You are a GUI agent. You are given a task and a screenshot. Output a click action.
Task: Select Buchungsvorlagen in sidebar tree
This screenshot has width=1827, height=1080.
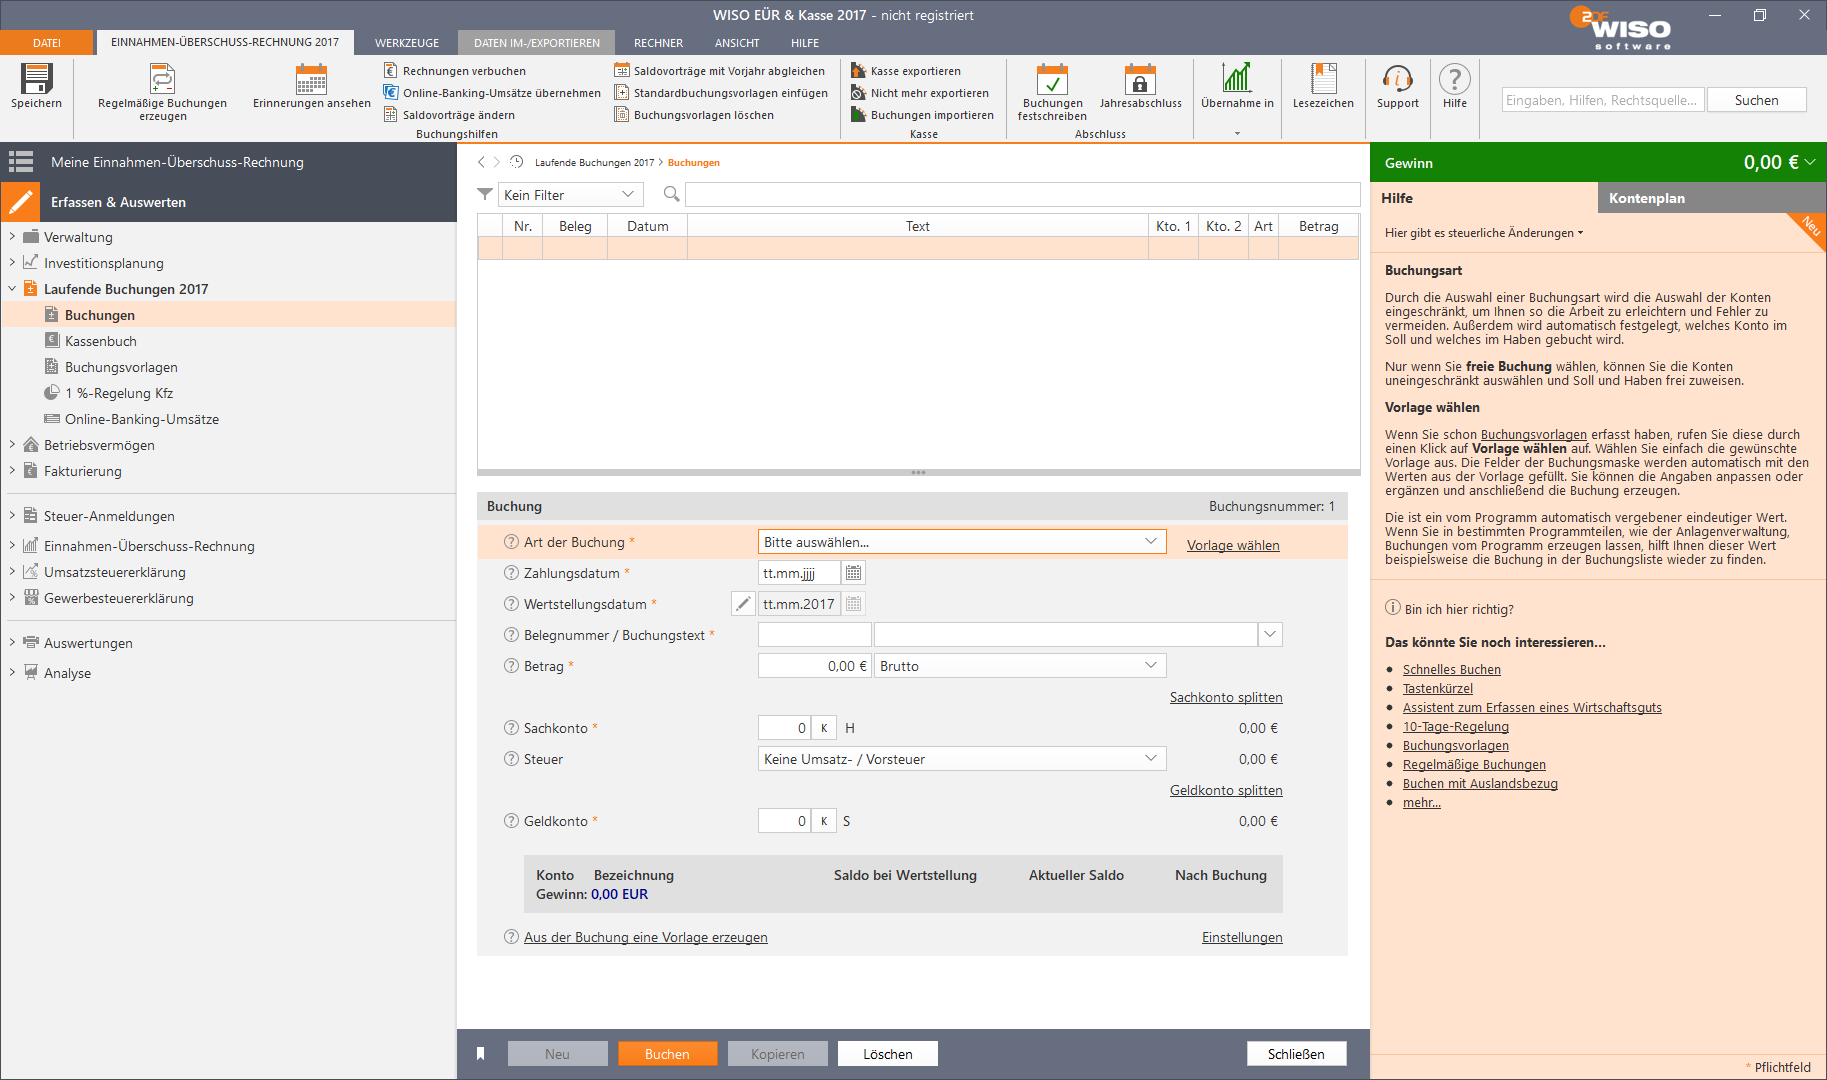pos(121,367)
